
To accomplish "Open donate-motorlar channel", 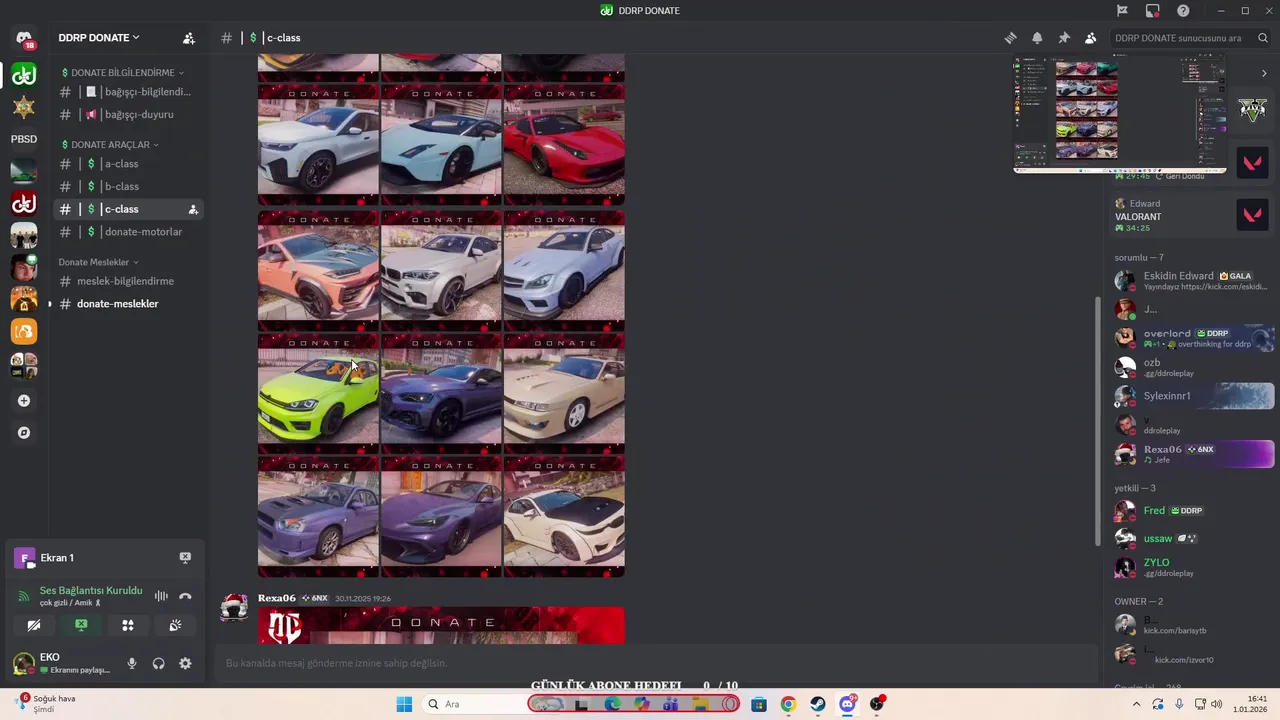I will click(x=127, y=232).
